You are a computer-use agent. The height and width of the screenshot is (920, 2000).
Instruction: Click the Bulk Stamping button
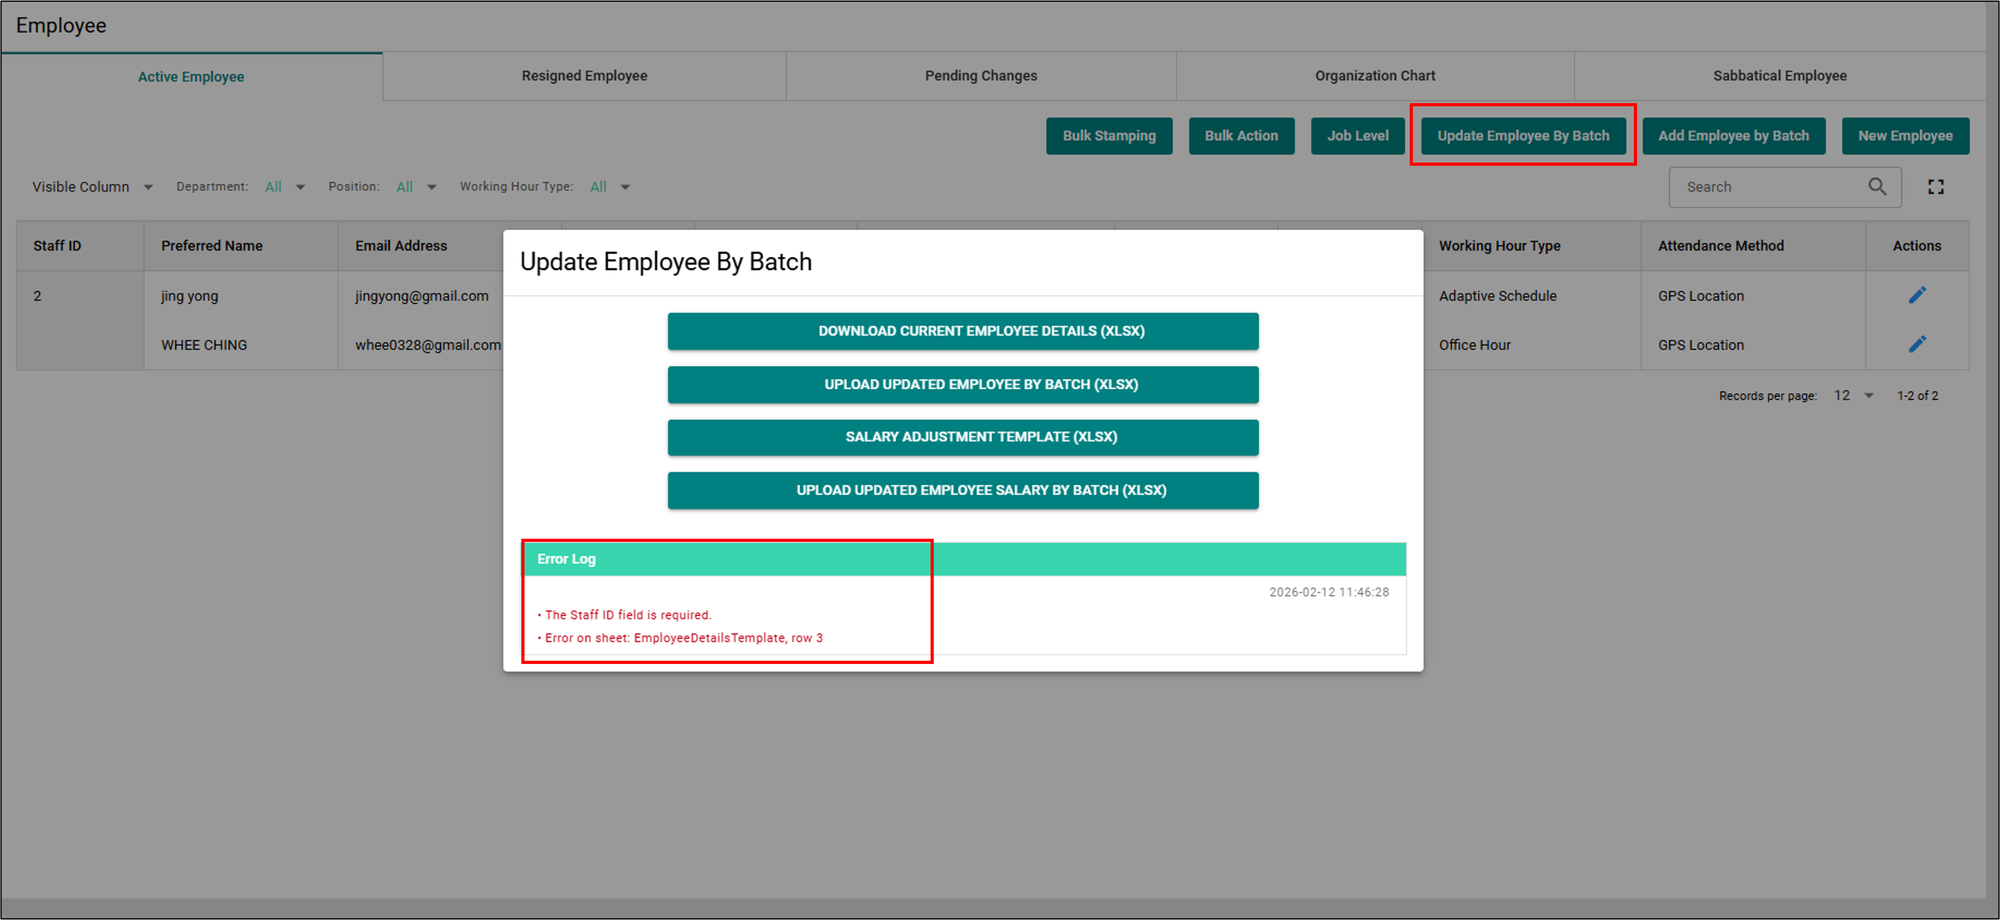tap(1108, 136)
